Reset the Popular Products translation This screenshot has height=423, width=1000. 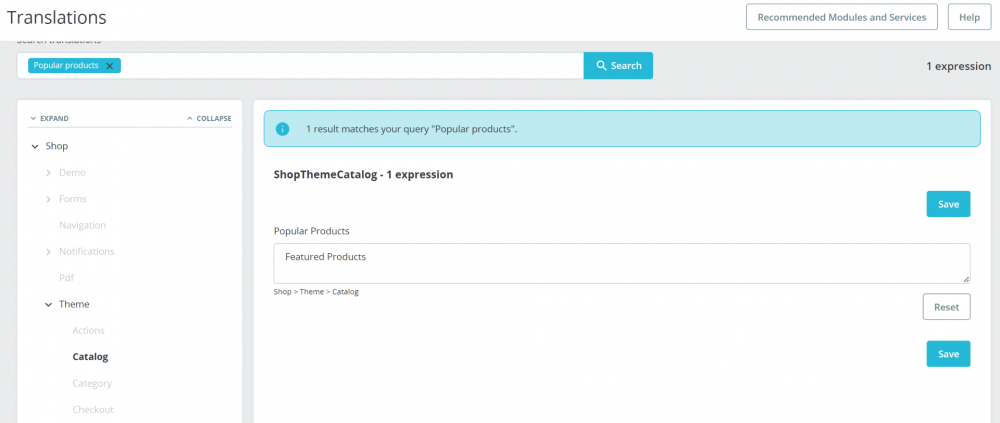tap(946, 307)
